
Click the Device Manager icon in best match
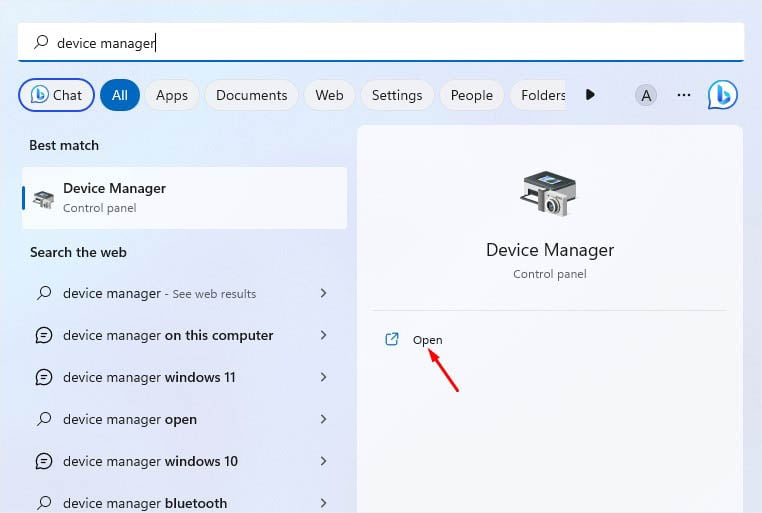43,199
